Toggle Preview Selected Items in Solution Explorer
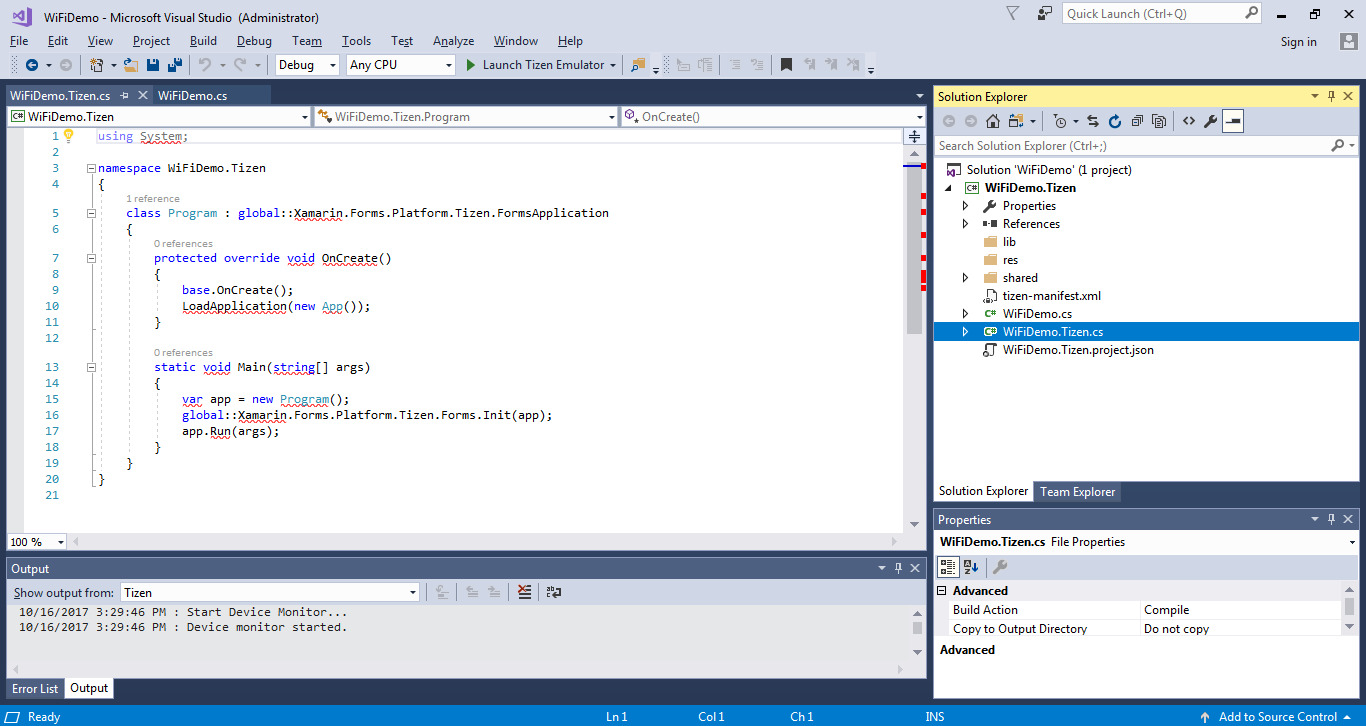 coord(1233,121)
